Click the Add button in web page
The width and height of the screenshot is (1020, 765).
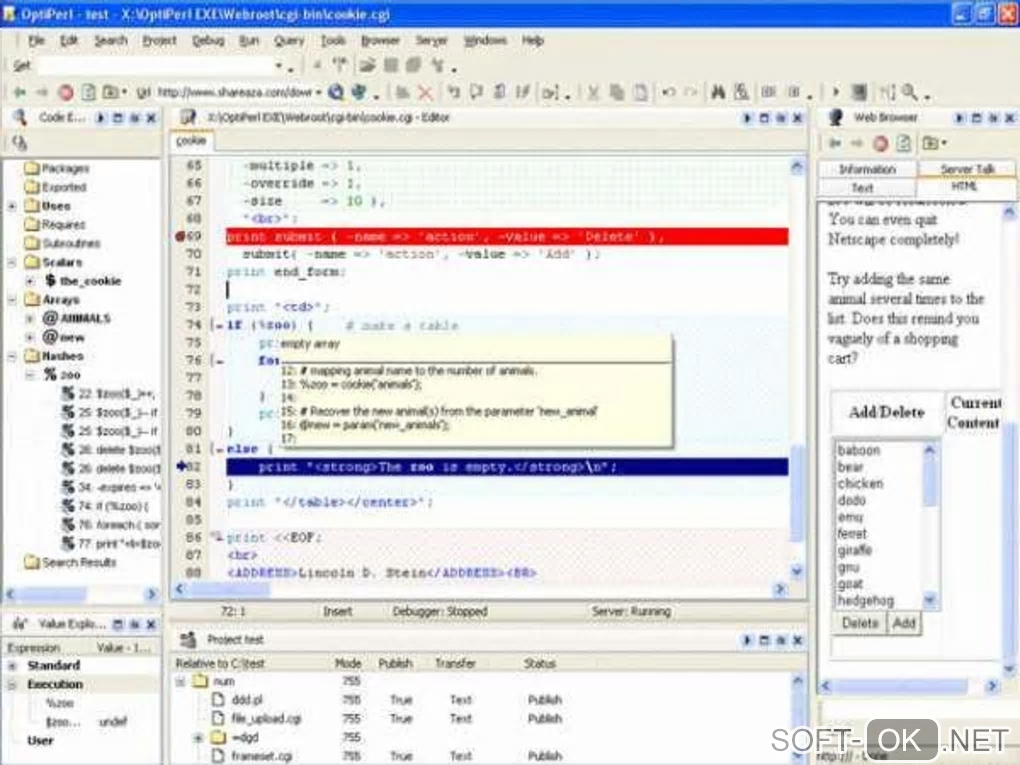904,623
